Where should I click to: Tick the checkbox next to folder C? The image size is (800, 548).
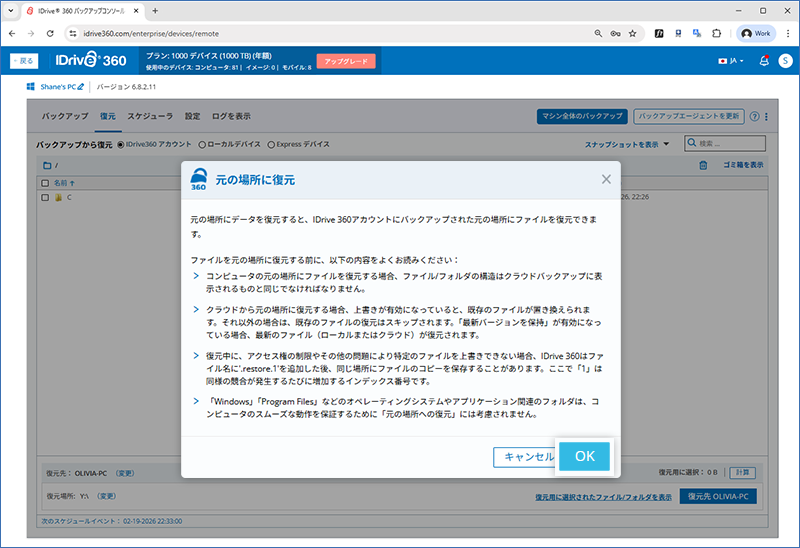pos(45,197)
